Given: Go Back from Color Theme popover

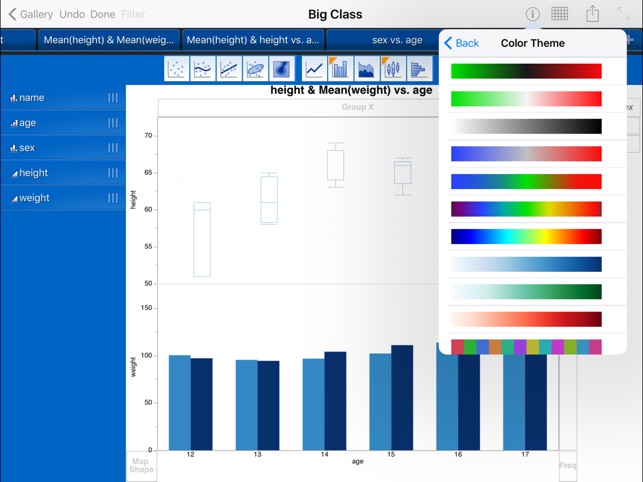Looking at the screenshot, I should coord(462,43).
